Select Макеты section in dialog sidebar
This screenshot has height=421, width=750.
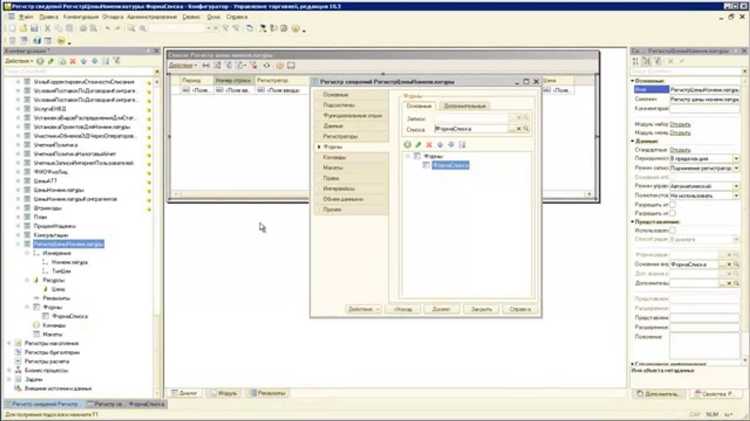point(333,167)
